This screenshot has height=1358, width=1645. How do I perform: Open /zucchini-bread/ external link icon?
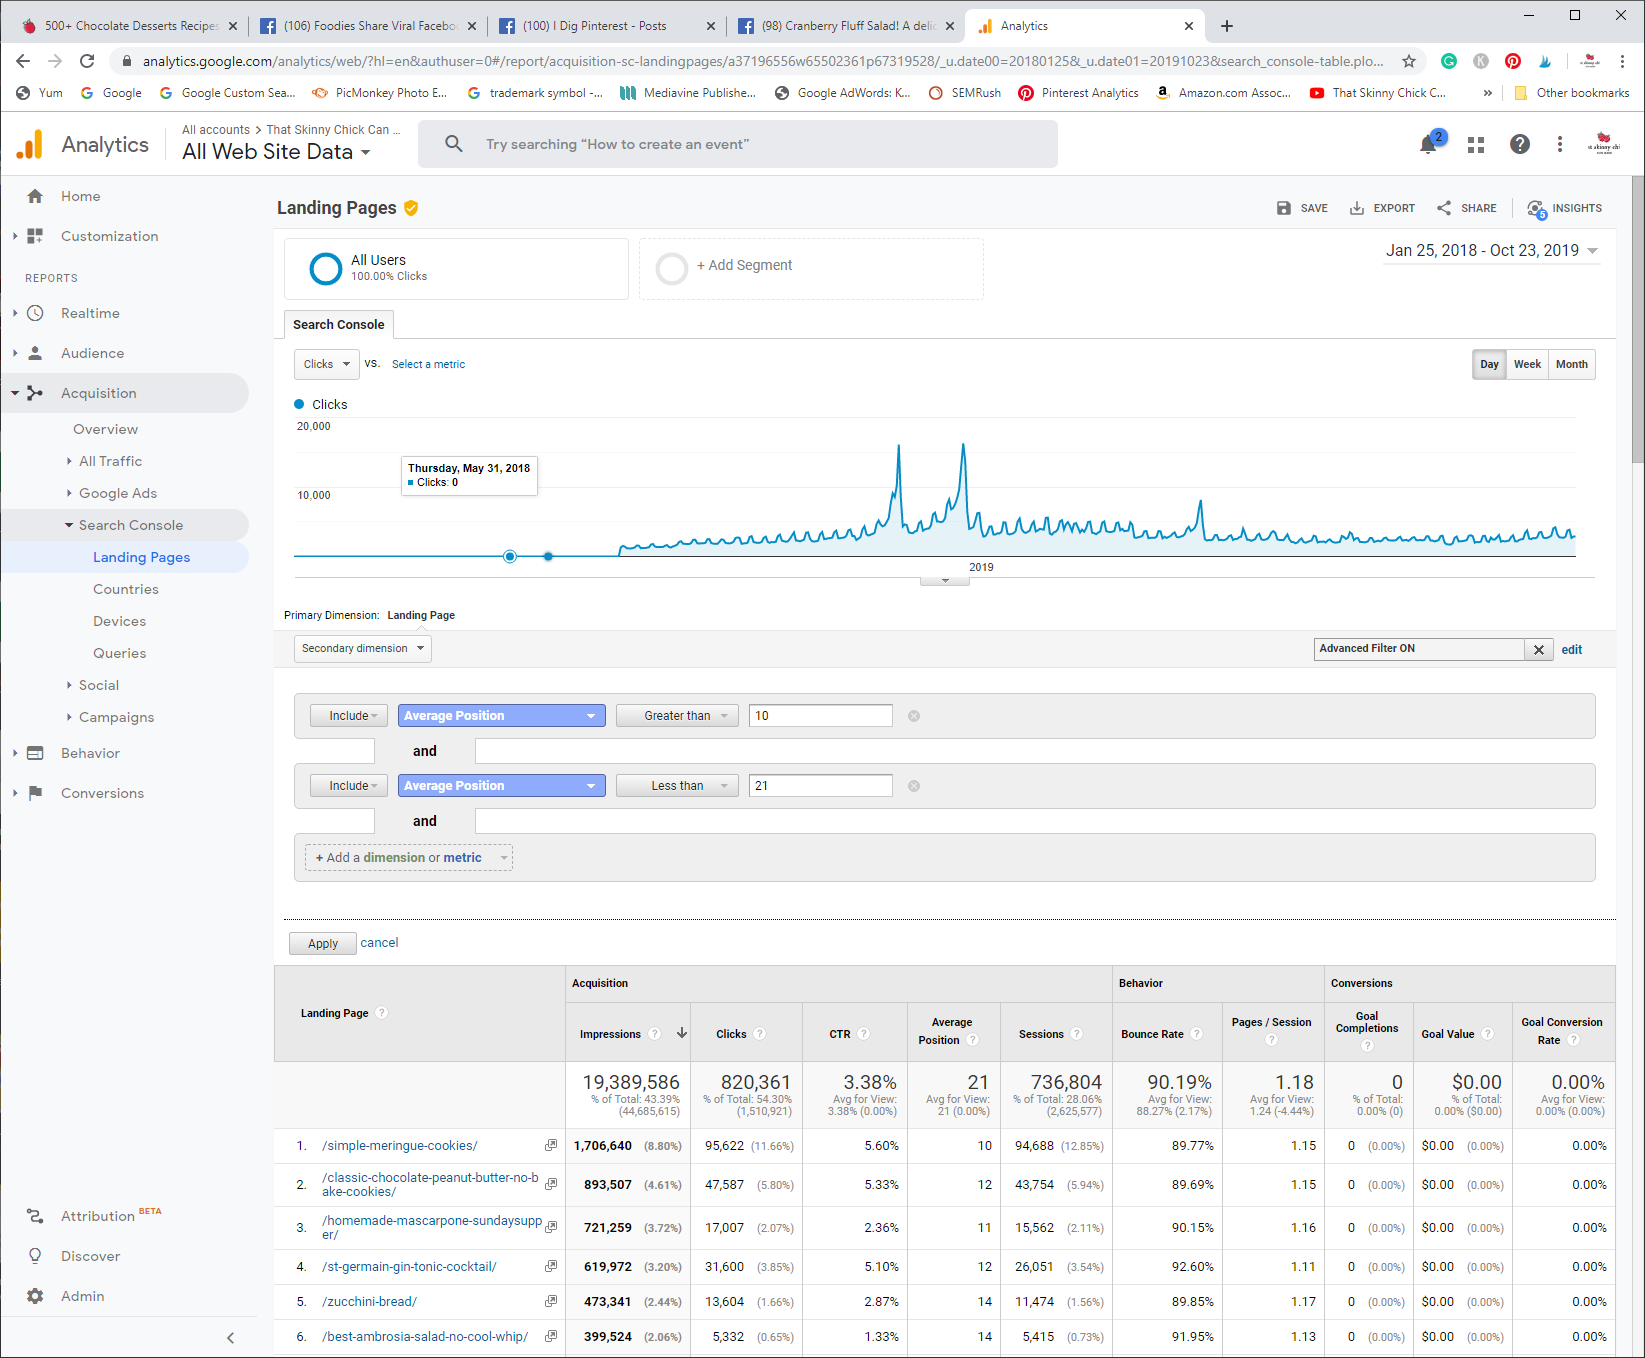pos(551,1301)
